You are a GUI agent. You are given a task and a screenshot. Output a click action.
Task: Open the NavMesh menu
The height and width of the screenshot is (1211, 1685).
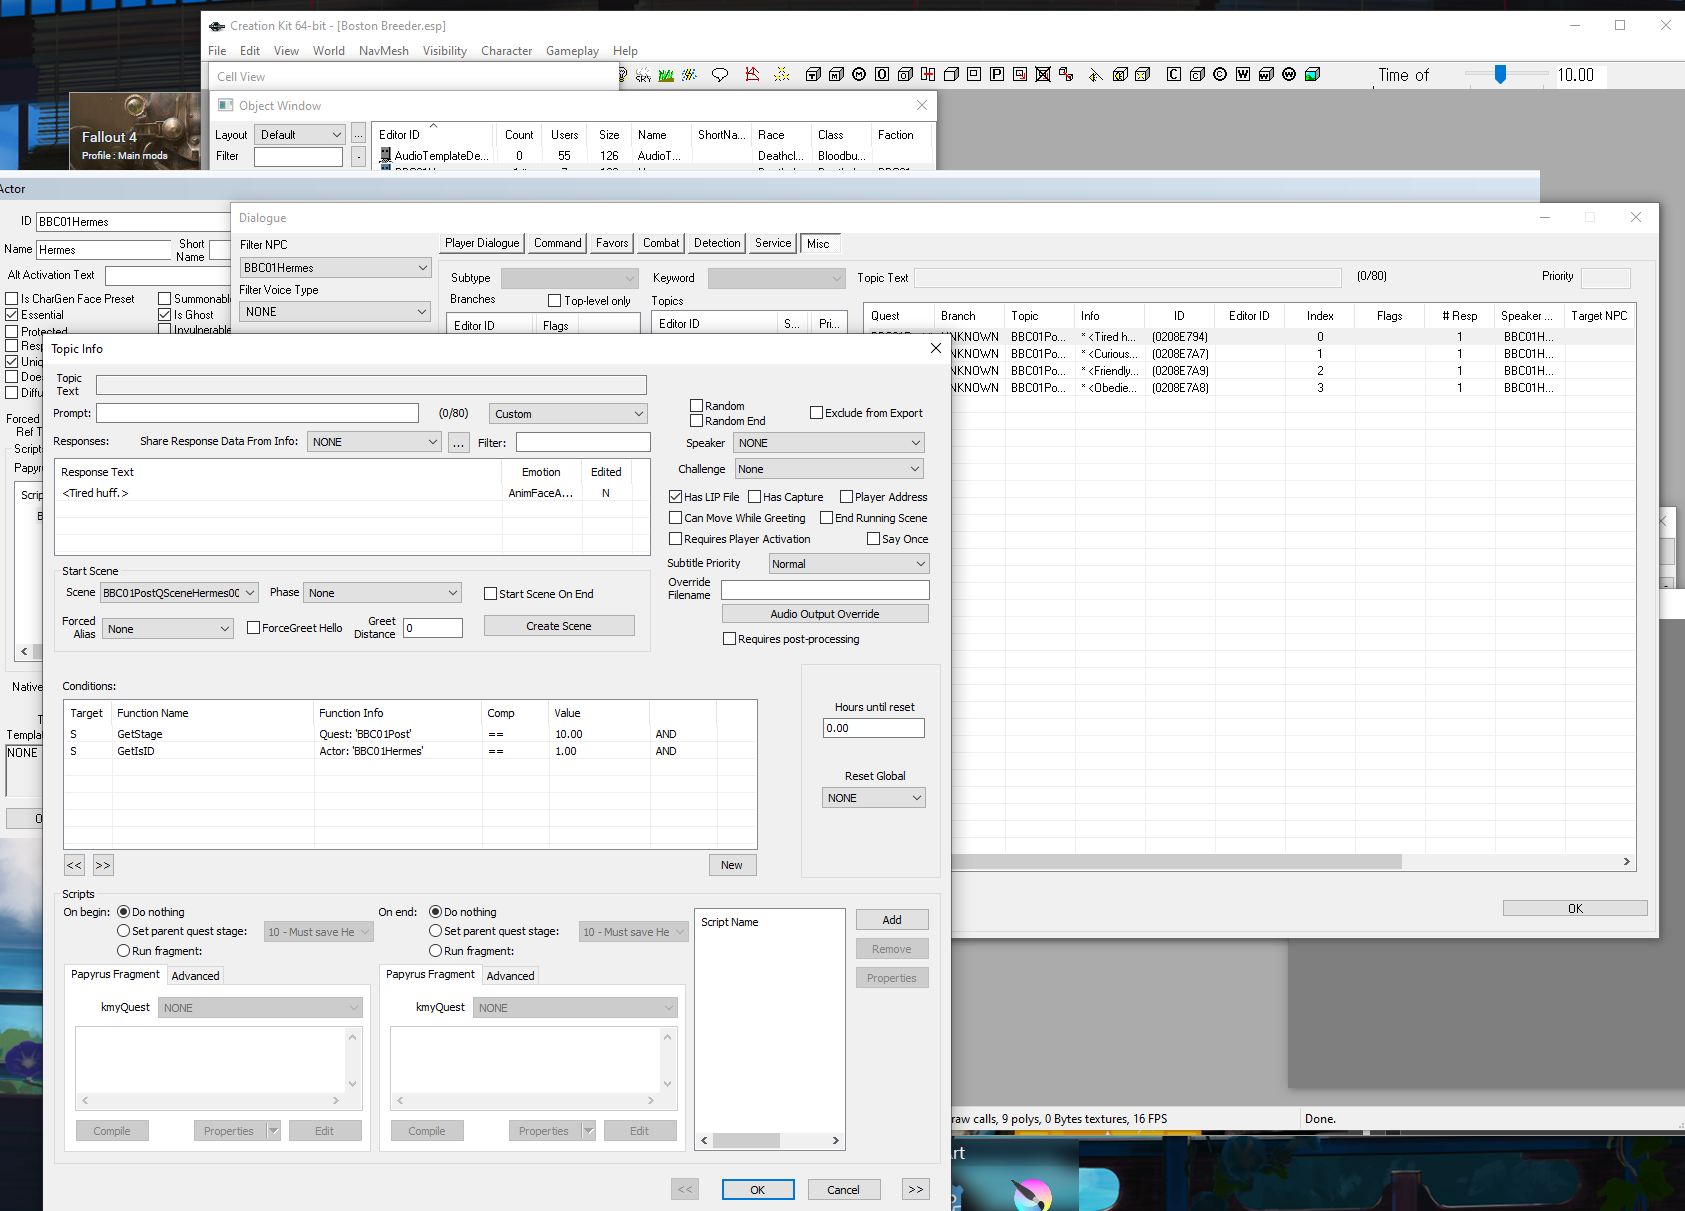point(384,51)
